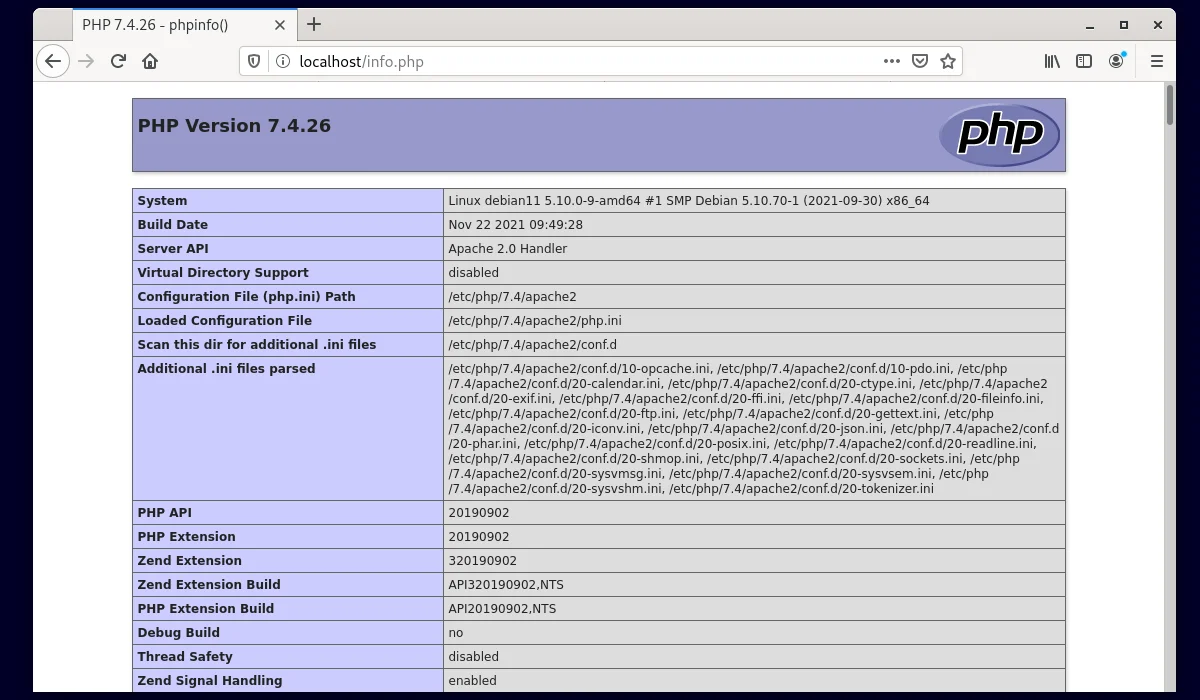
Task: Expand the hamburger application menu
Action: click(x=1156, y=61)
